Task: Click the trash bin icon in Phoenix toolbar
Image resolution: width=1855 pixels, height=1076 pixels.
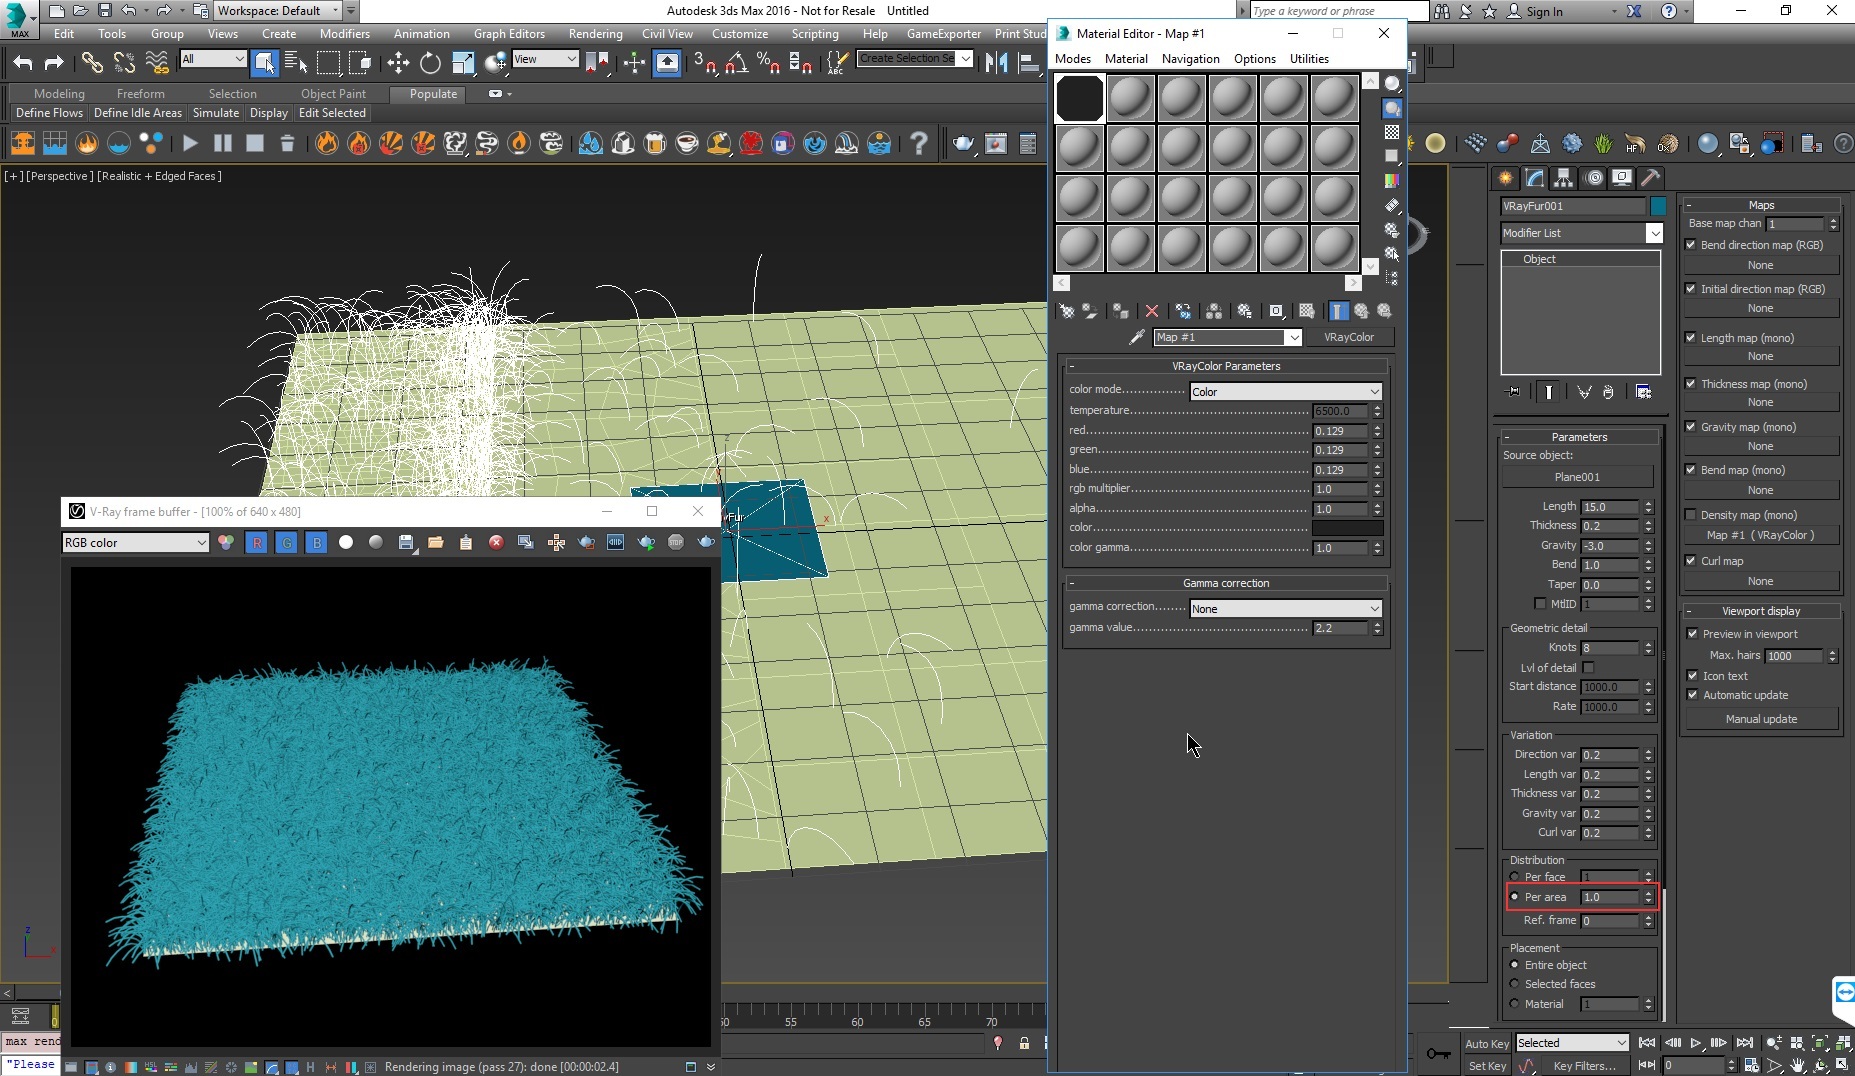Action: coord(287,143)
